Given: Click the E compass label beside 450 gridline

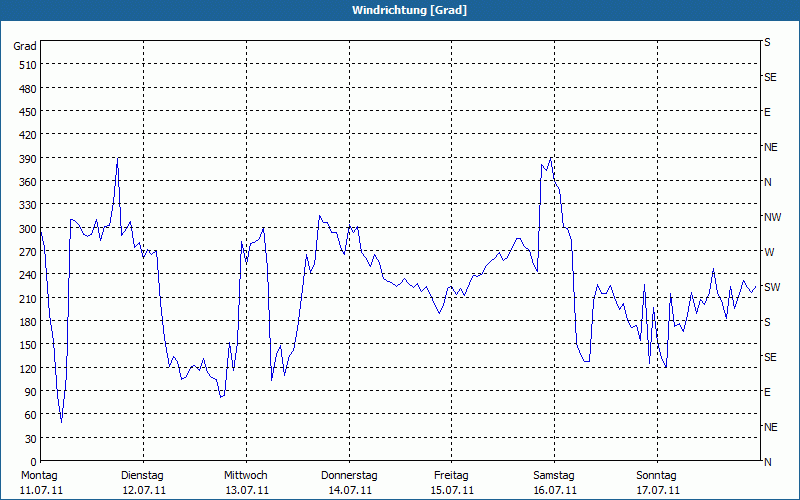Looking at the screenshot, I should (767, 112).
